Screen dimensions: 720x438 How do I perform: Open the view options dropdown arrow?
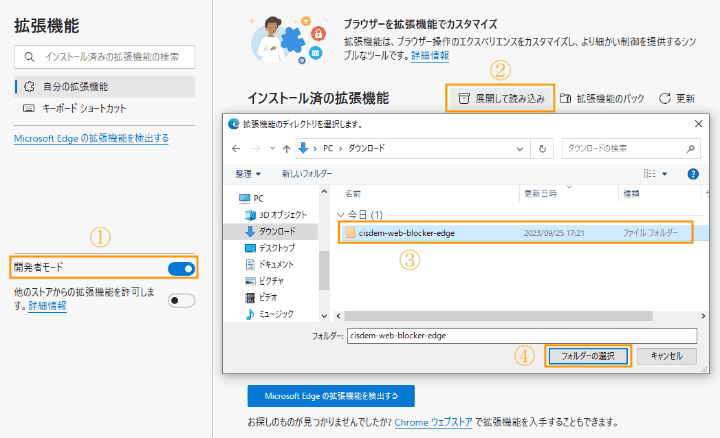tap(664, 174)
